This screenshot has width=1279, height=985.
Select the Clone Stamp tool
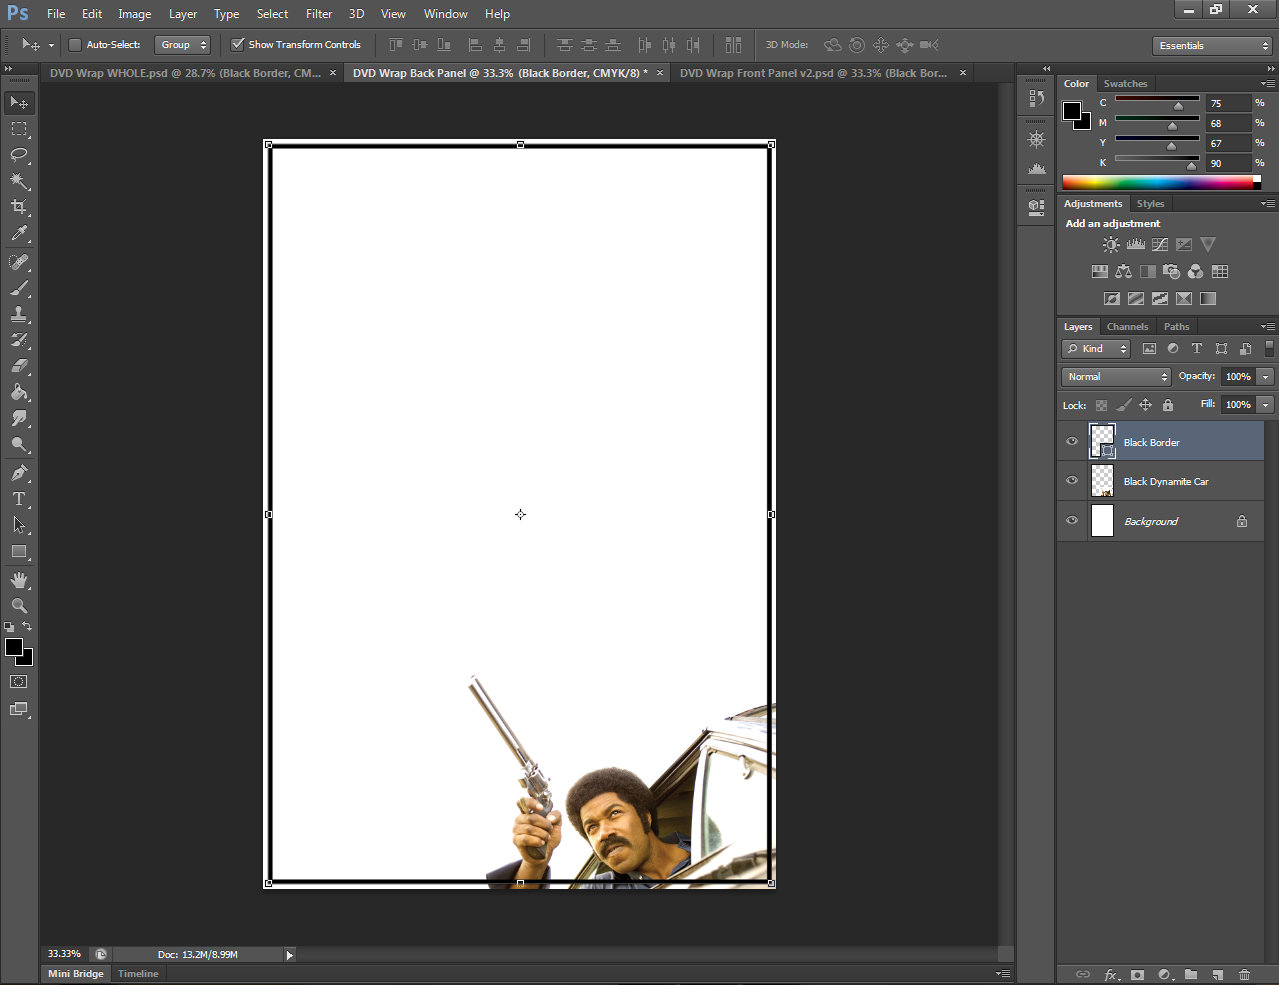(19, 314)
